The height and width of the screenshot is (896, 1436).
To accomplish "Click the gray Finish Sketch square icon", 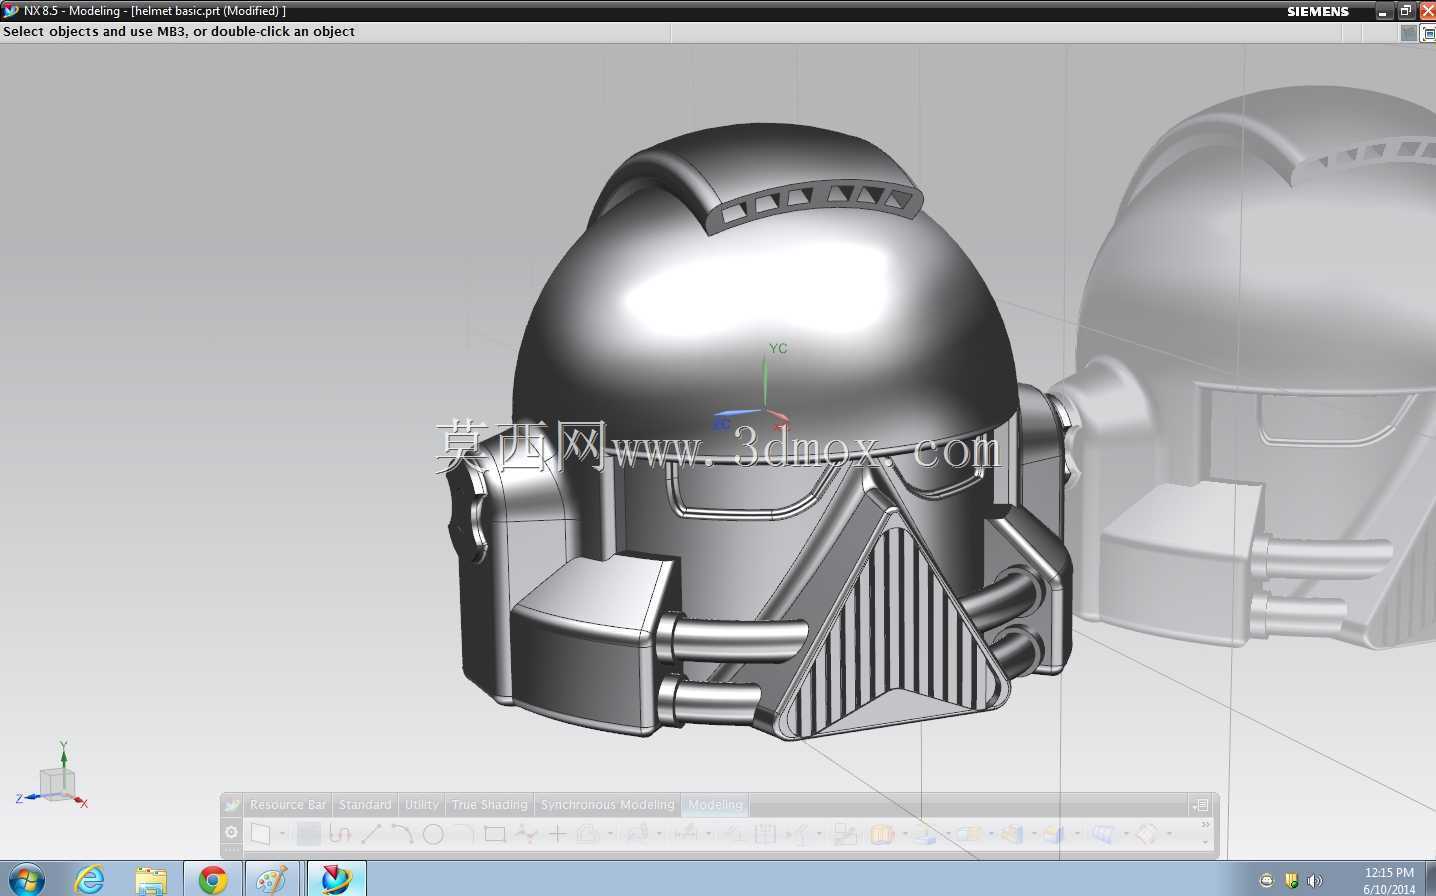I will [309, 833].
